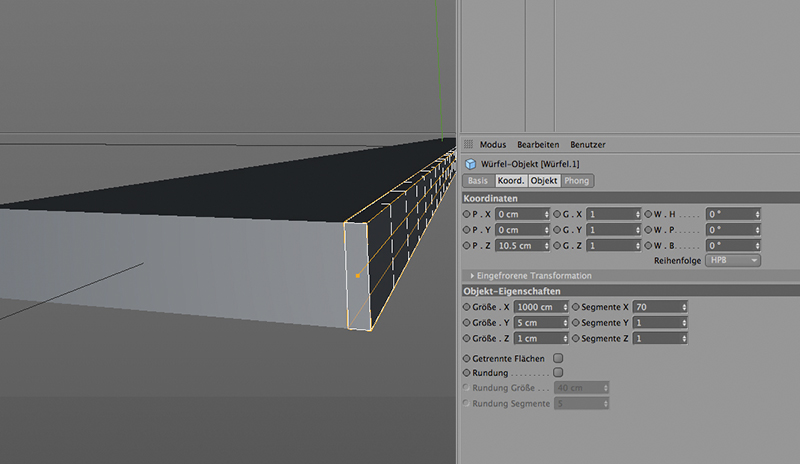The height and width of the screenshot is (464, 800).
Task: Expand the Eingefrorene Transformation section
Action: click(x=473, y=275)
